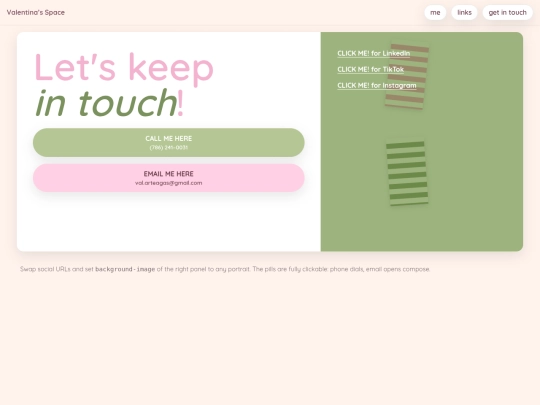Open the CLICK ME! for TikTok link
Screen dimensions: 540x405
pos(371,69)
